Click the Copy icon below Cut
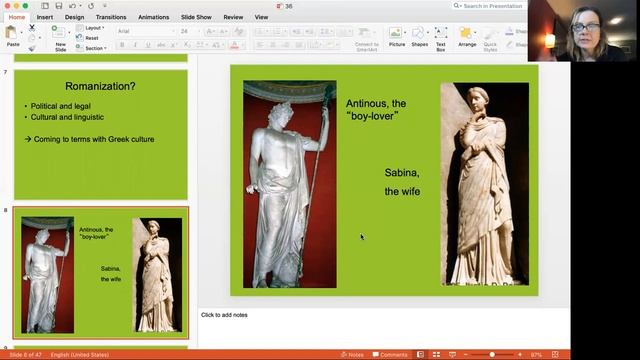The width and height of the screenshot is (640, 360). [32, 38]
